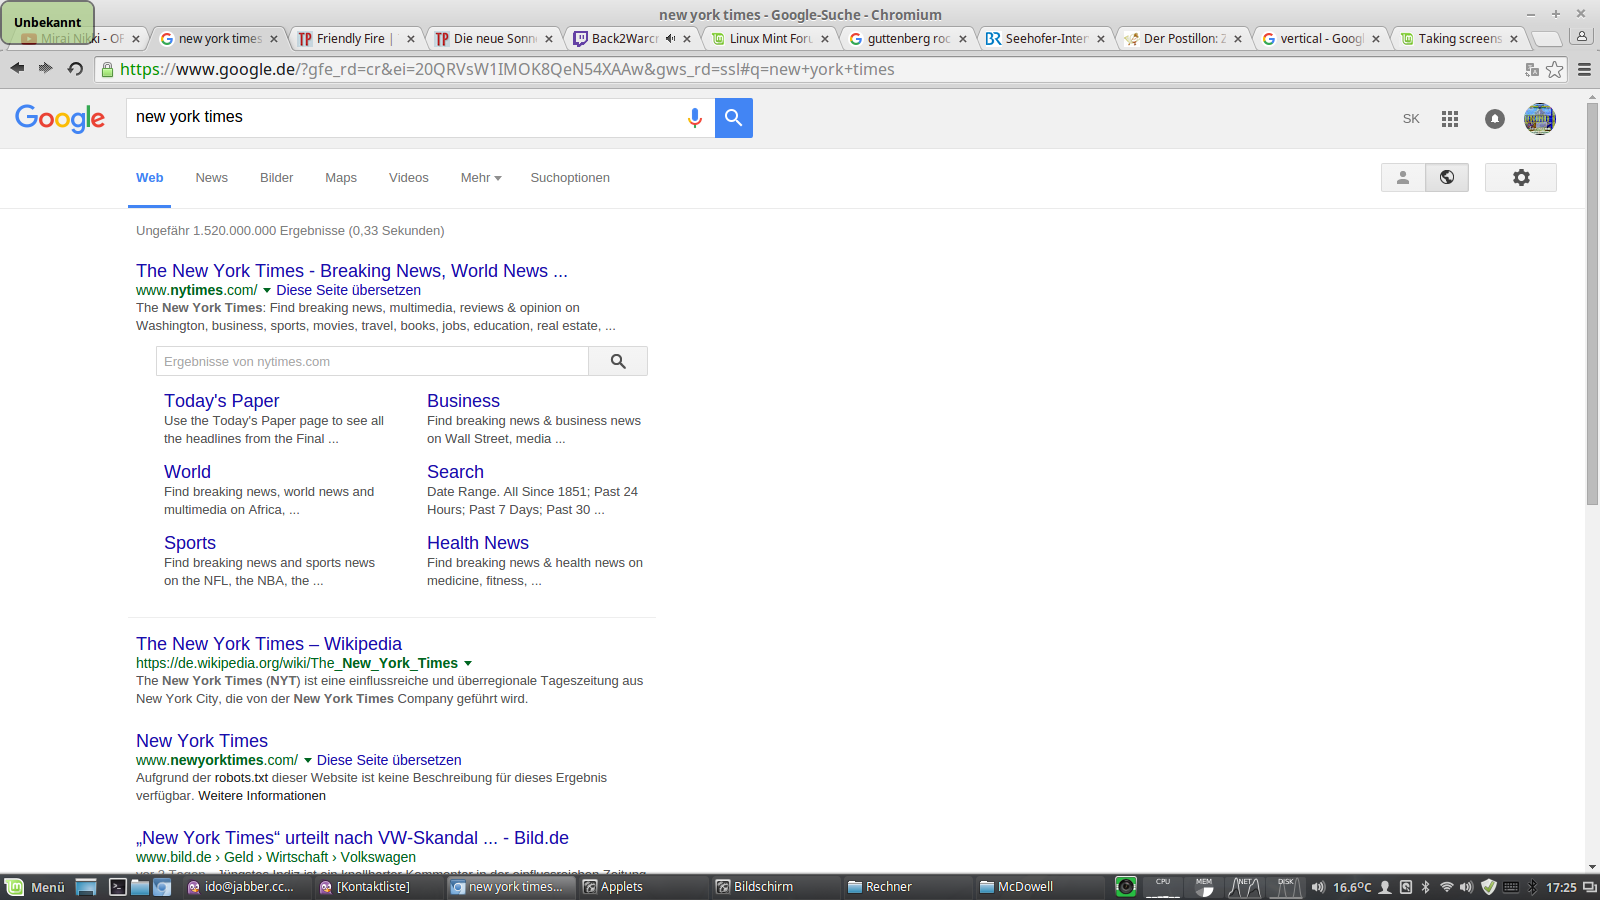Image resolution: width=1600 pixels, height=900 pixels.
Task: Focus the Ergebnisse von nytimes.com search field
Action: pyautogui.click(x=372, y=361)
